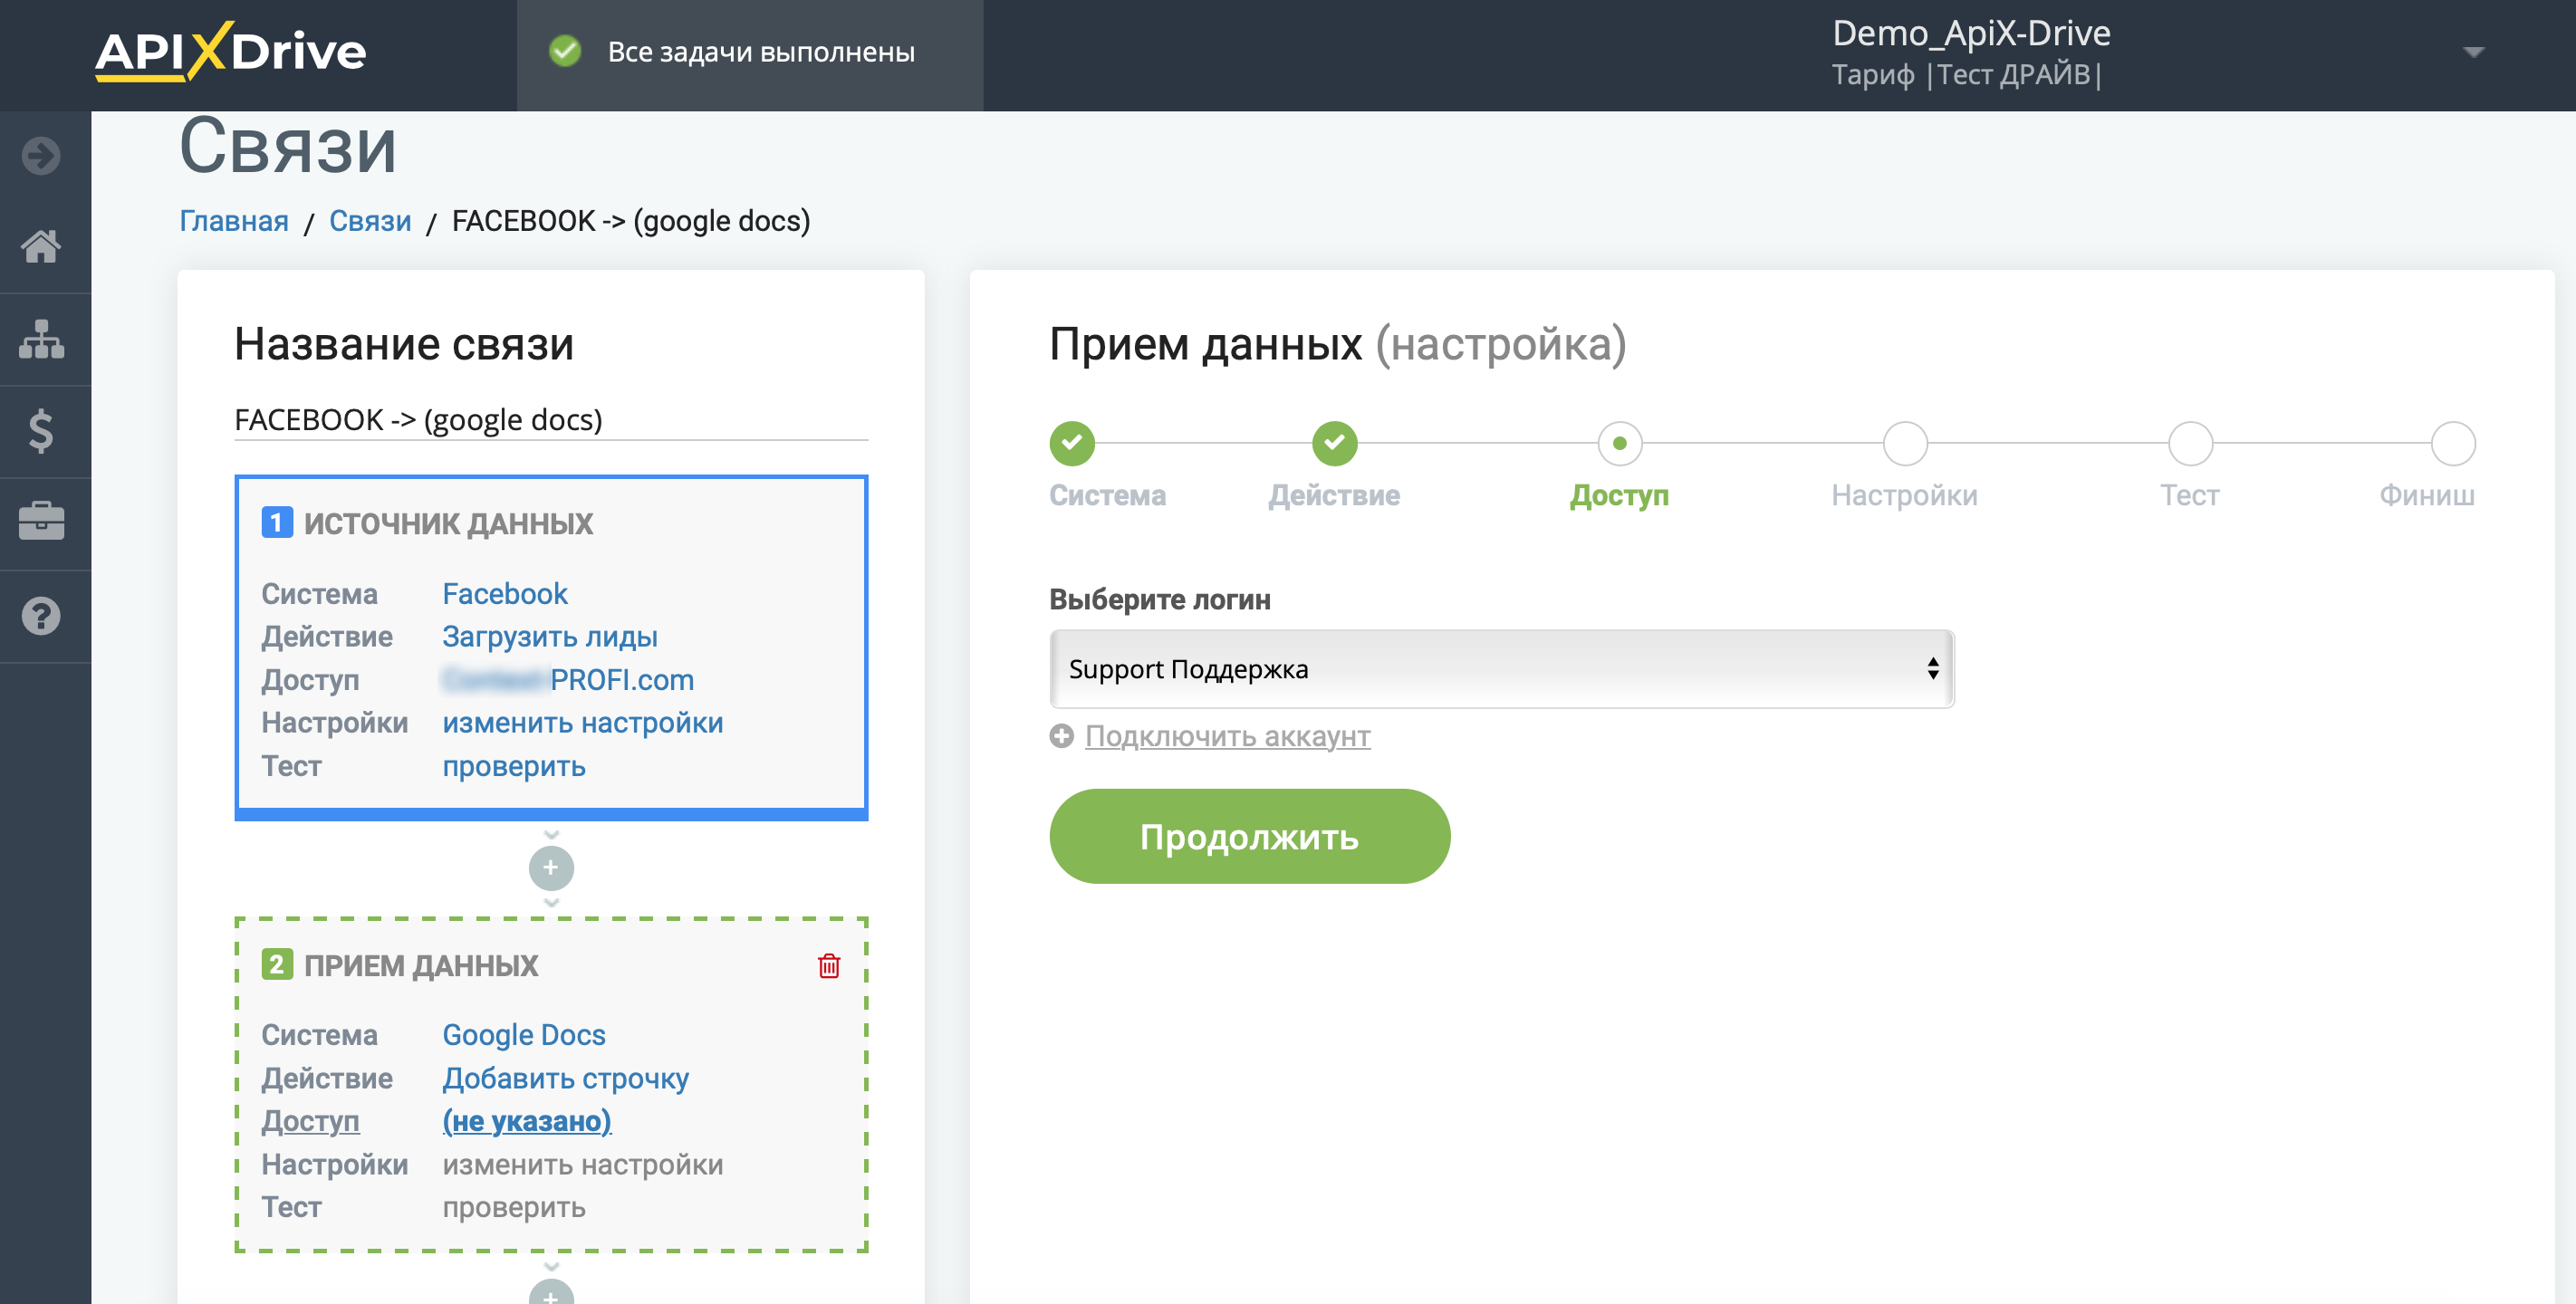Click the ПРИЕМ ДАННЫХ heading
This screenshot has width=2576, height=1304.
[421, 965]
